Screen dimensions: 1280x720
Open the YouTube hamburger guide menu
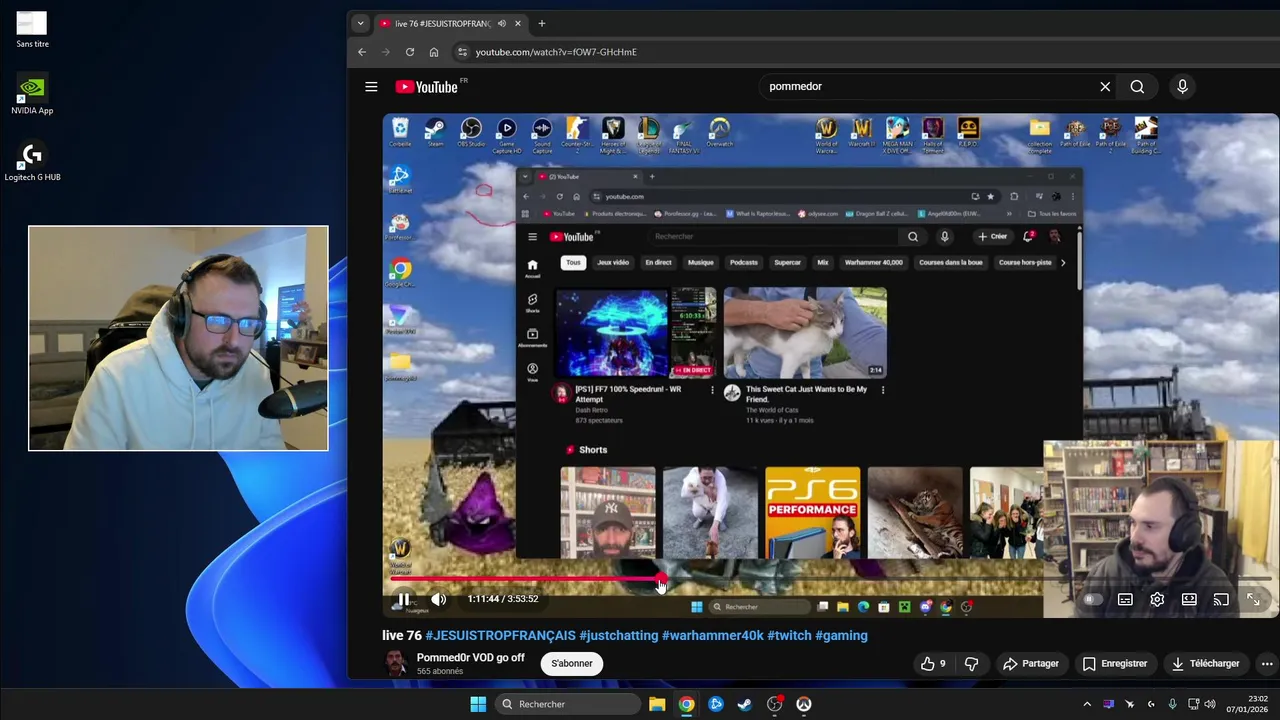coord(371,87)
